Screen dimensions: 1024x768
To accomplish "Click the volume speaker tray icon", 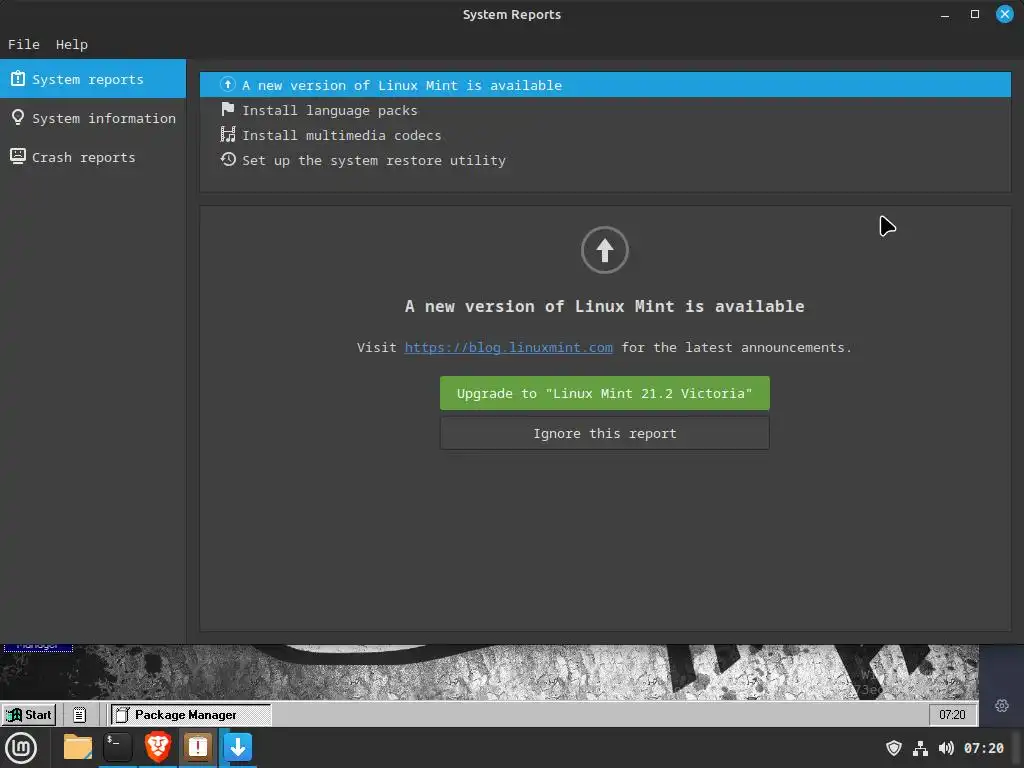I will [946, 748].
